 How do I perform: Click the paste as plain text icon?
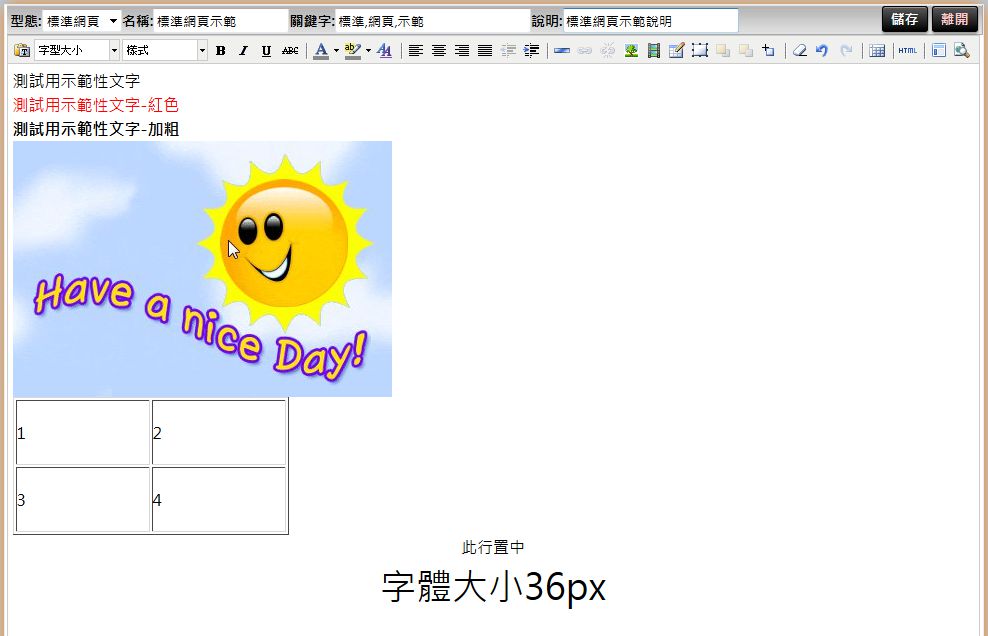point(21,51)
